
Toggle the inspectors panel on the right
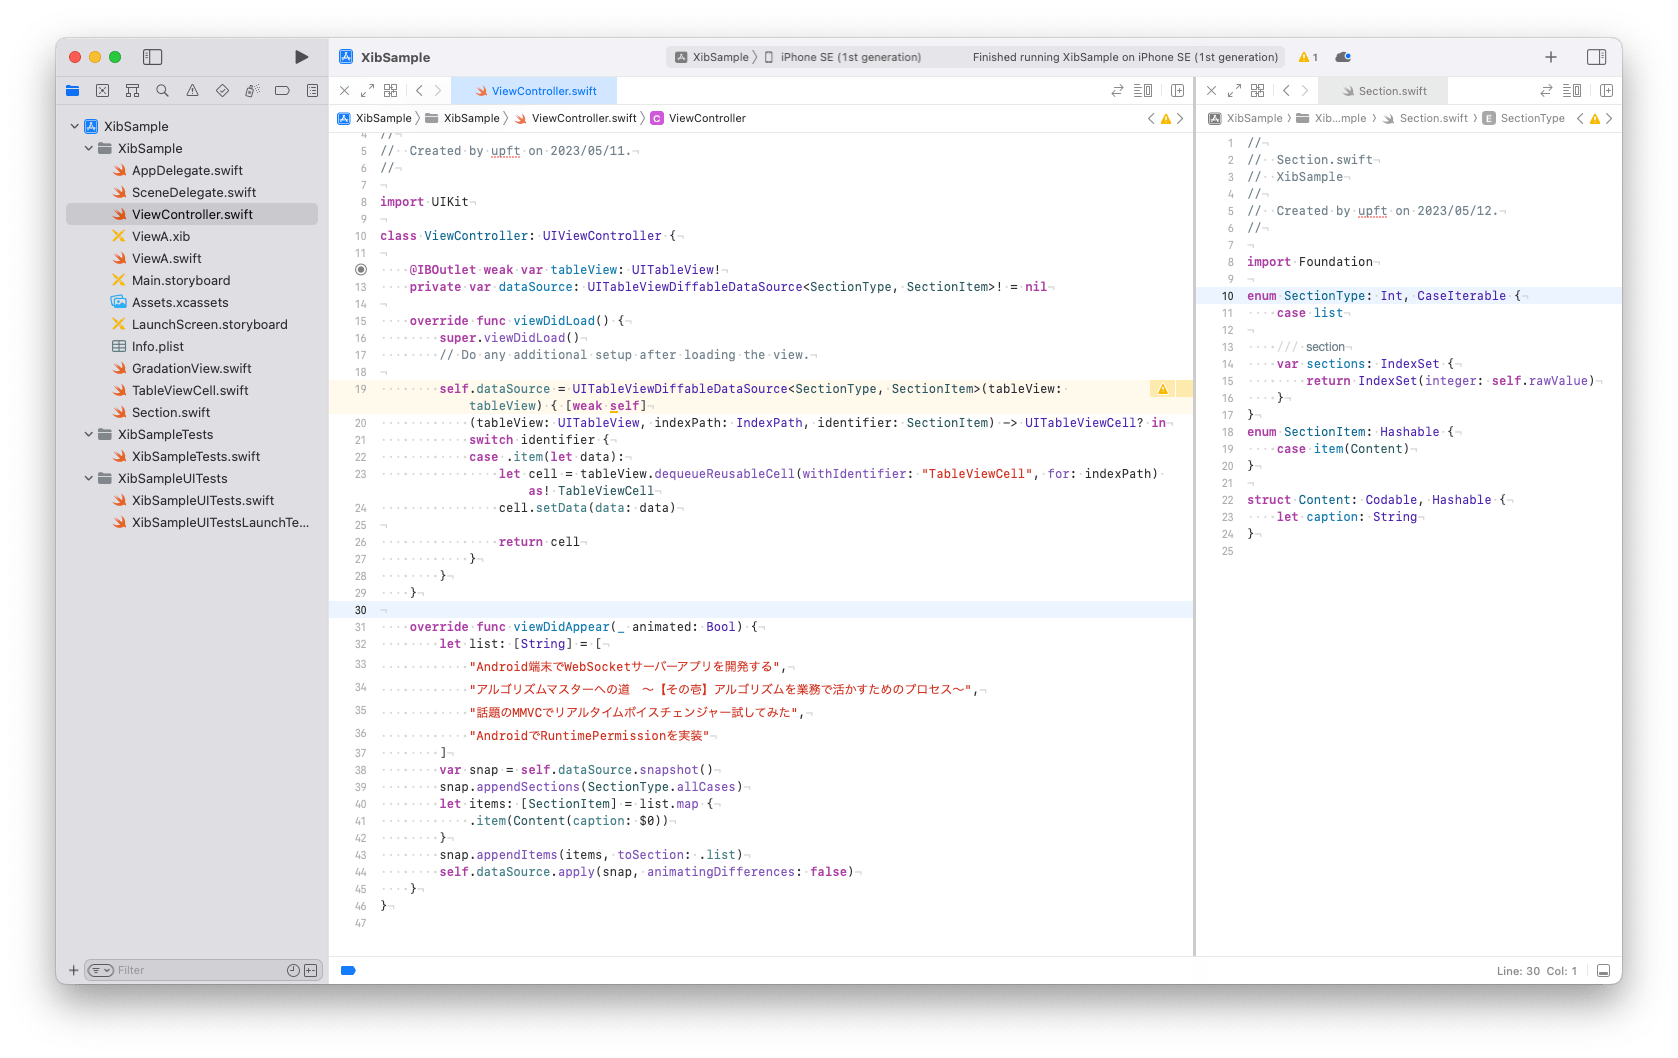click(1596, 57)
